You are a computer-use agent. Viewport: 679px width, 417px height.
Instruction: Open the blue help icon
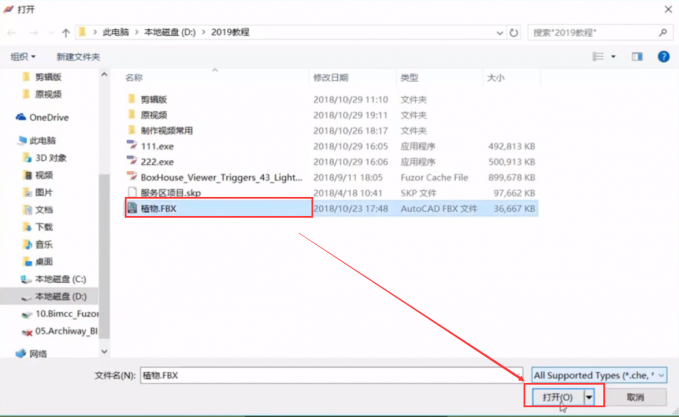coord(663,57)
